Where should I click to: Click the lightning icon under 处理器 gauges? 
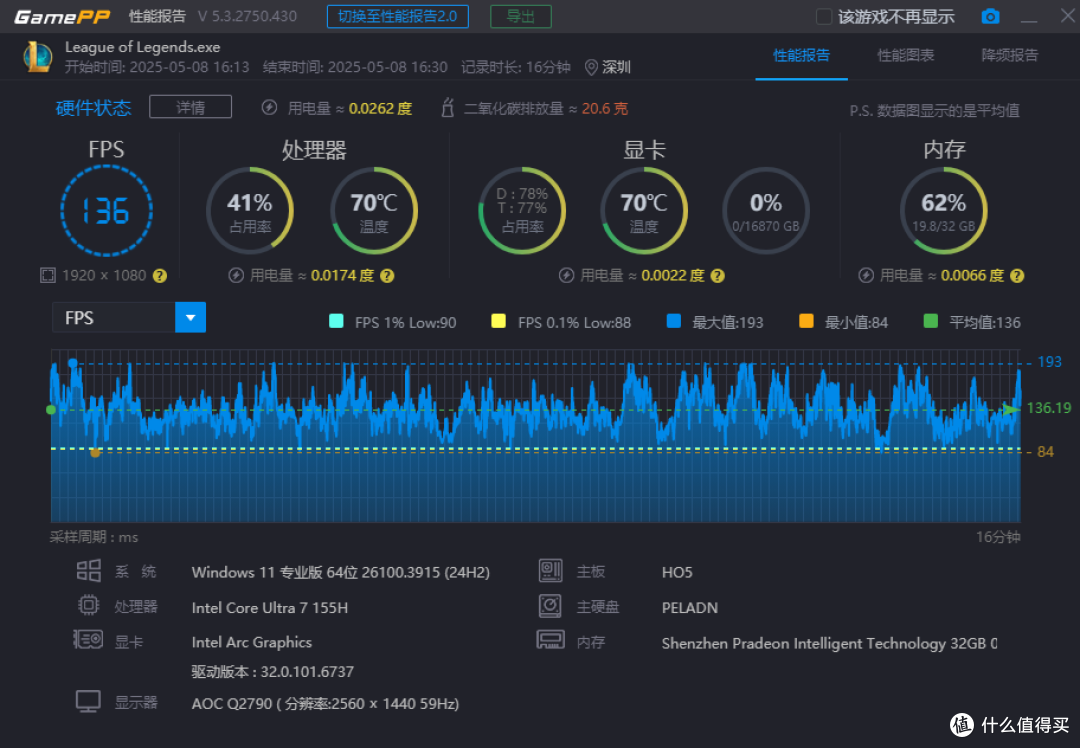point(236,276)
